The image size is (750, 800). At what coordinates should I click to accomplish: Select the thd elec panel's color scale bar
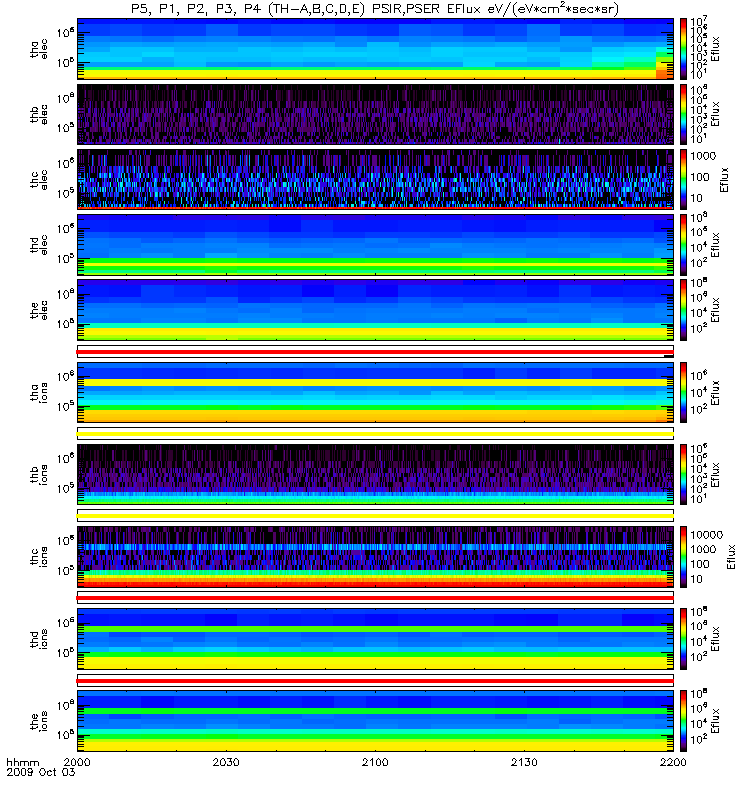683,245
